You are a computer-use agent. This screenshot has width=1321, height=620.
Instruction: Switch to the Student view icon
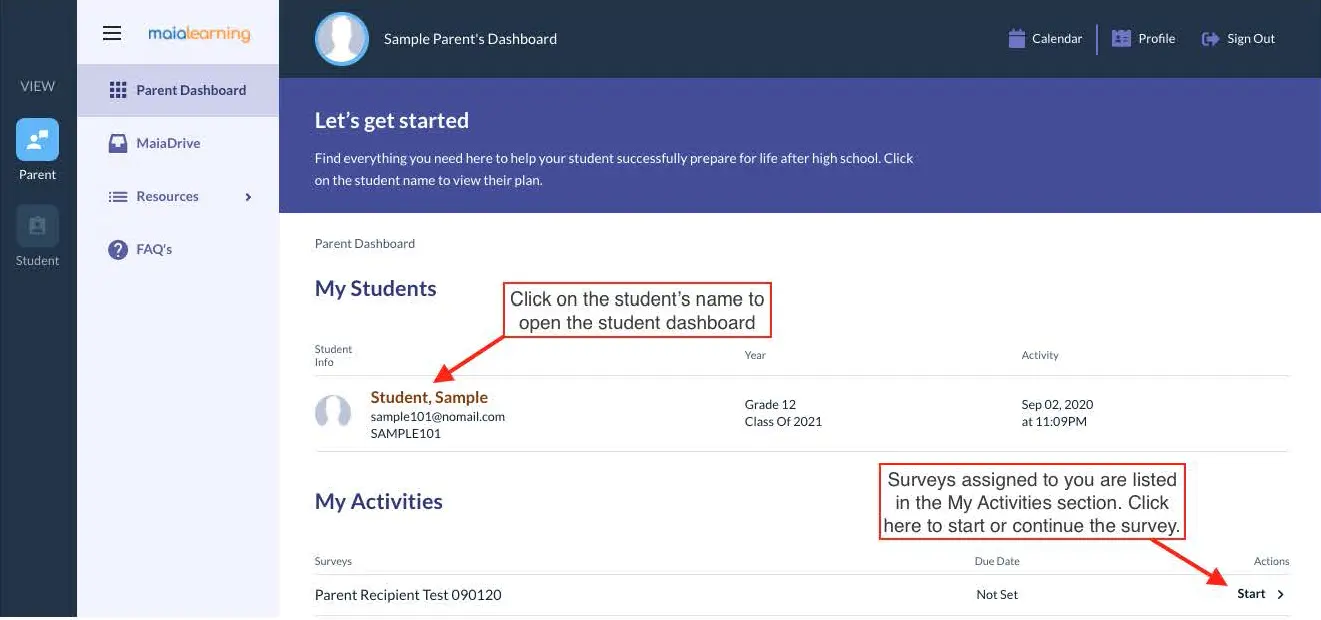tap(37, 226)
